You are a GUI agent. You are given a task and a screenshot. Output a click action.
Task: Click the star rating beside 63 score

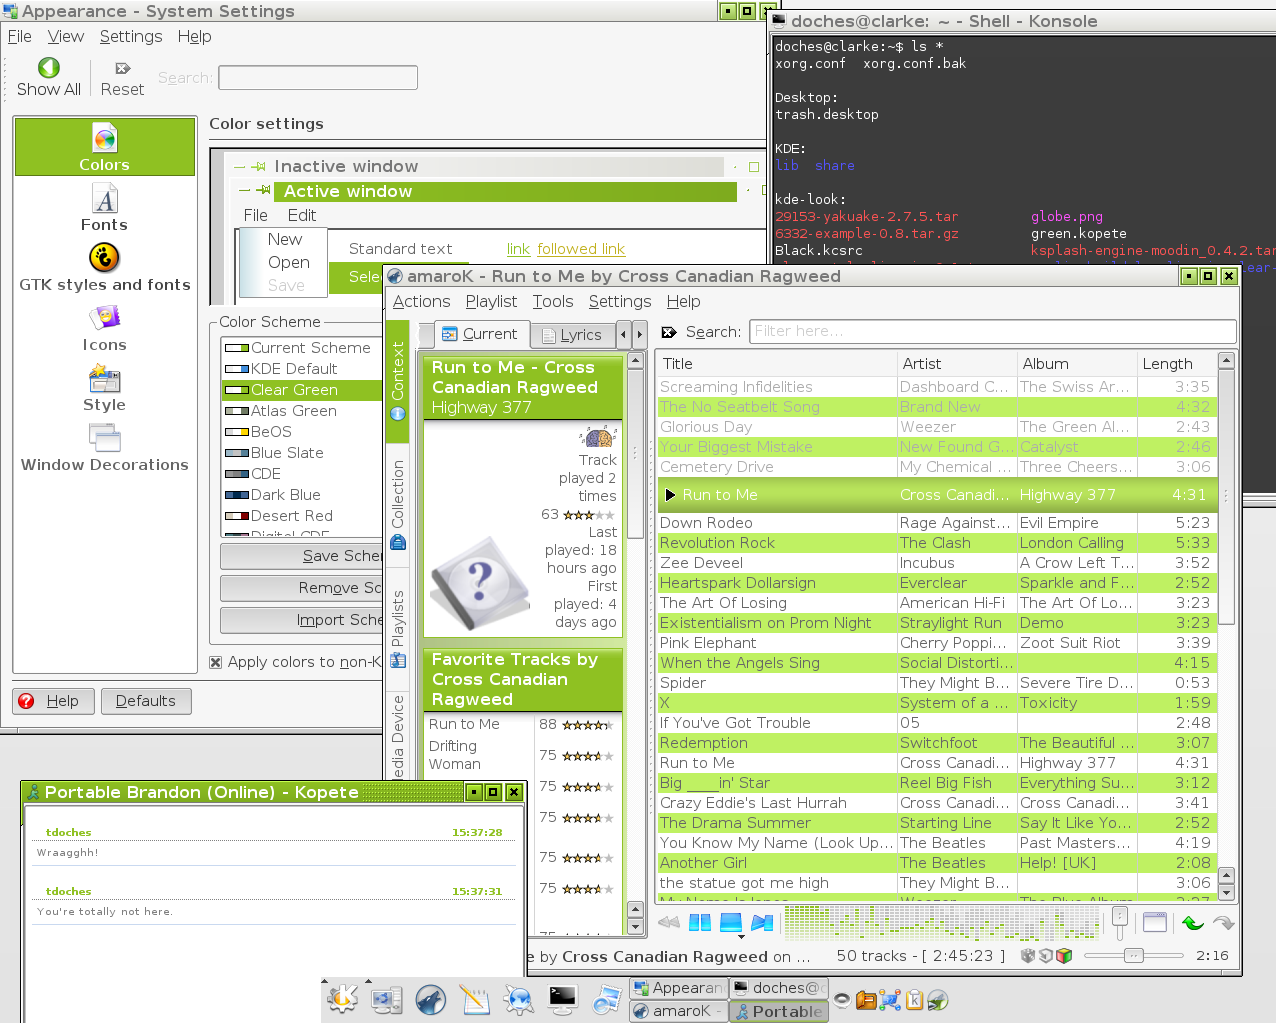pos(589,515)
